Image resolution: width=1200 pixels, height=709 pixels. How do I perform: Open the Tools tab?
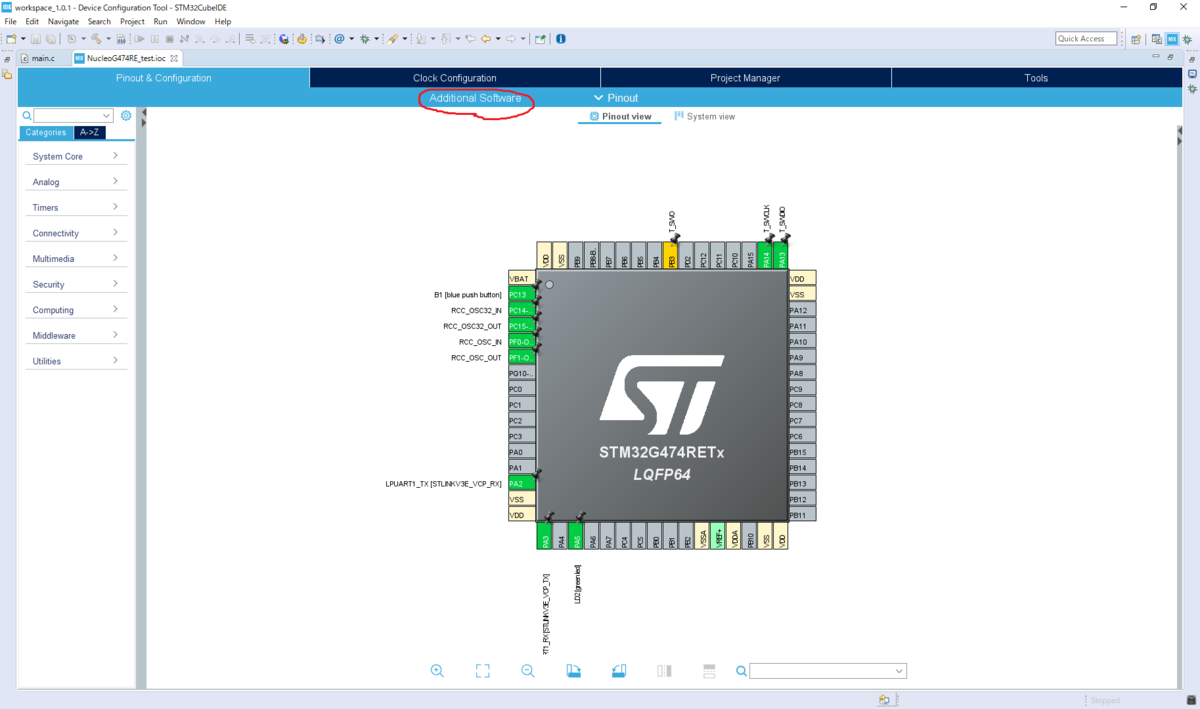pyautogui.click(x=1036, y=78)
